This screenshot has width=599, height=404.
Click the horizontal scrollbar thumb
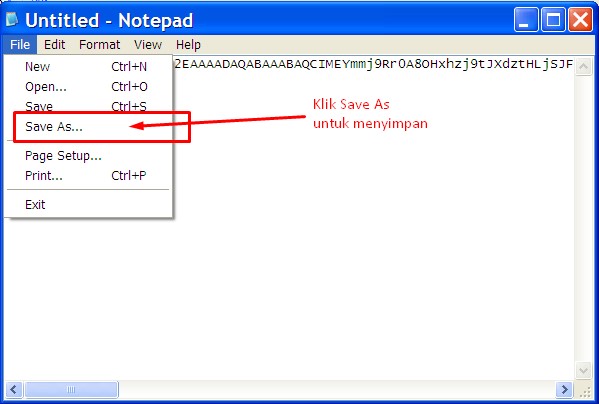tap(71, 390)
